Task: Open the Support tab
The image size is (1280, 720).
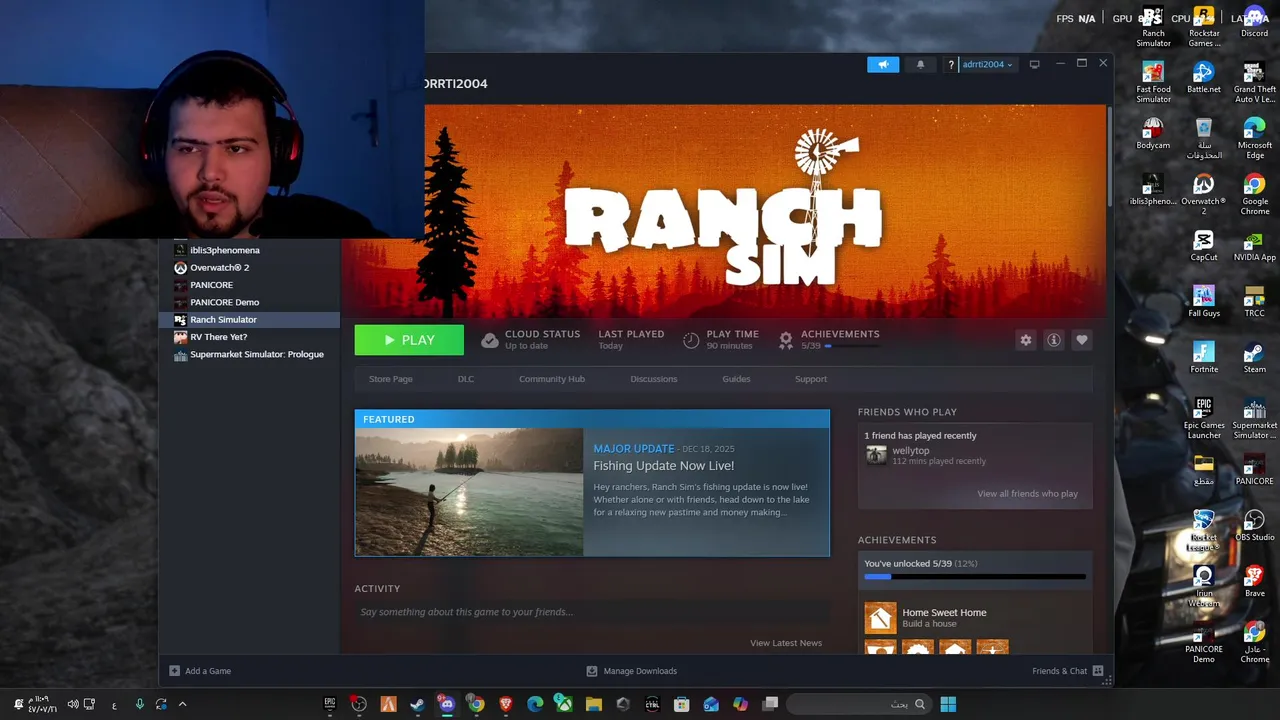Action: (811, 379)
